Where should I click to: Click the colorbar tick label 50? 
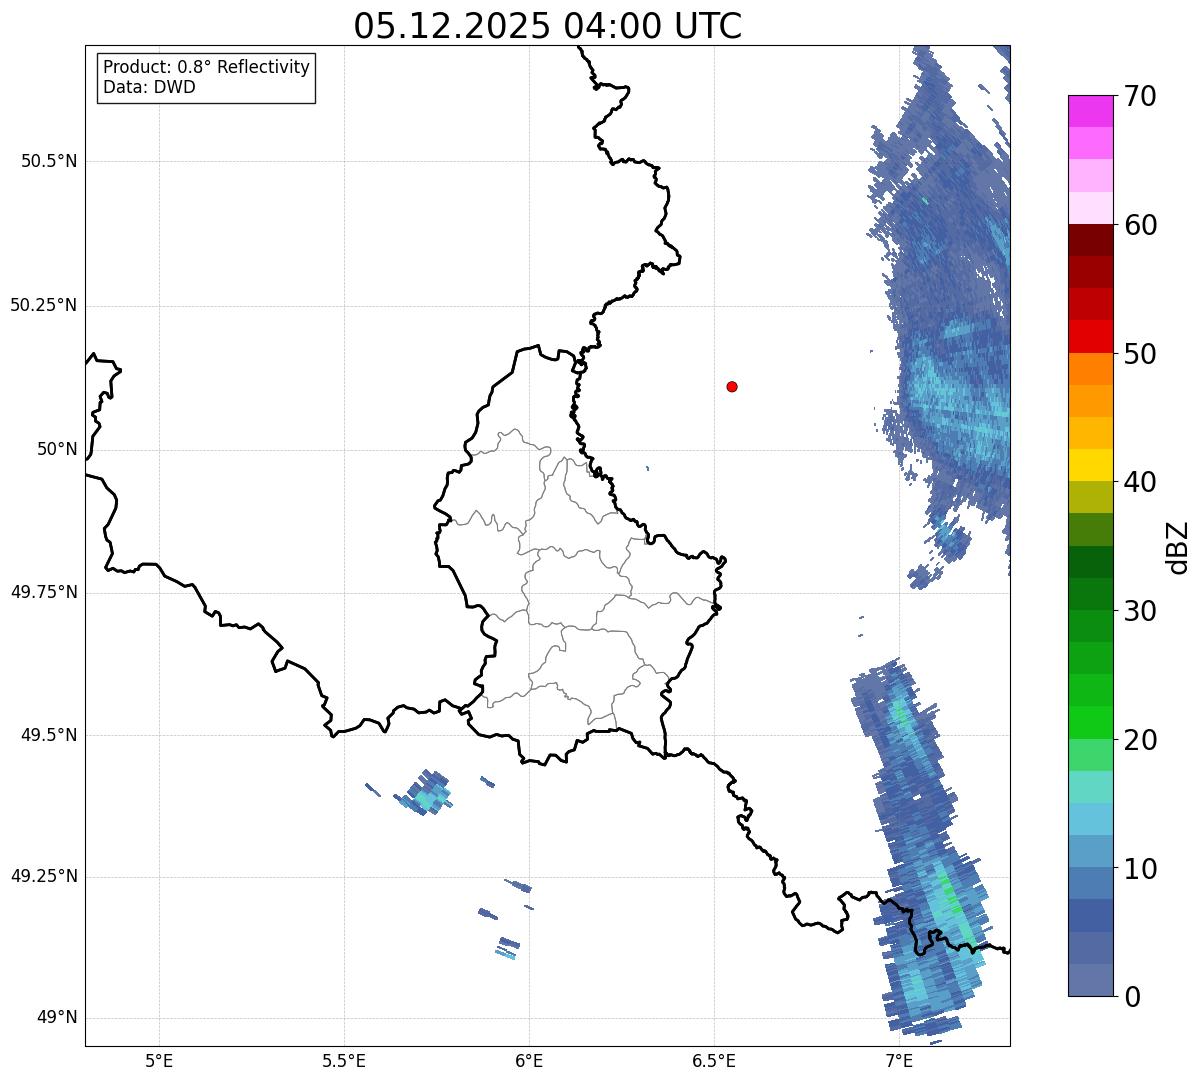point(1140,354)
